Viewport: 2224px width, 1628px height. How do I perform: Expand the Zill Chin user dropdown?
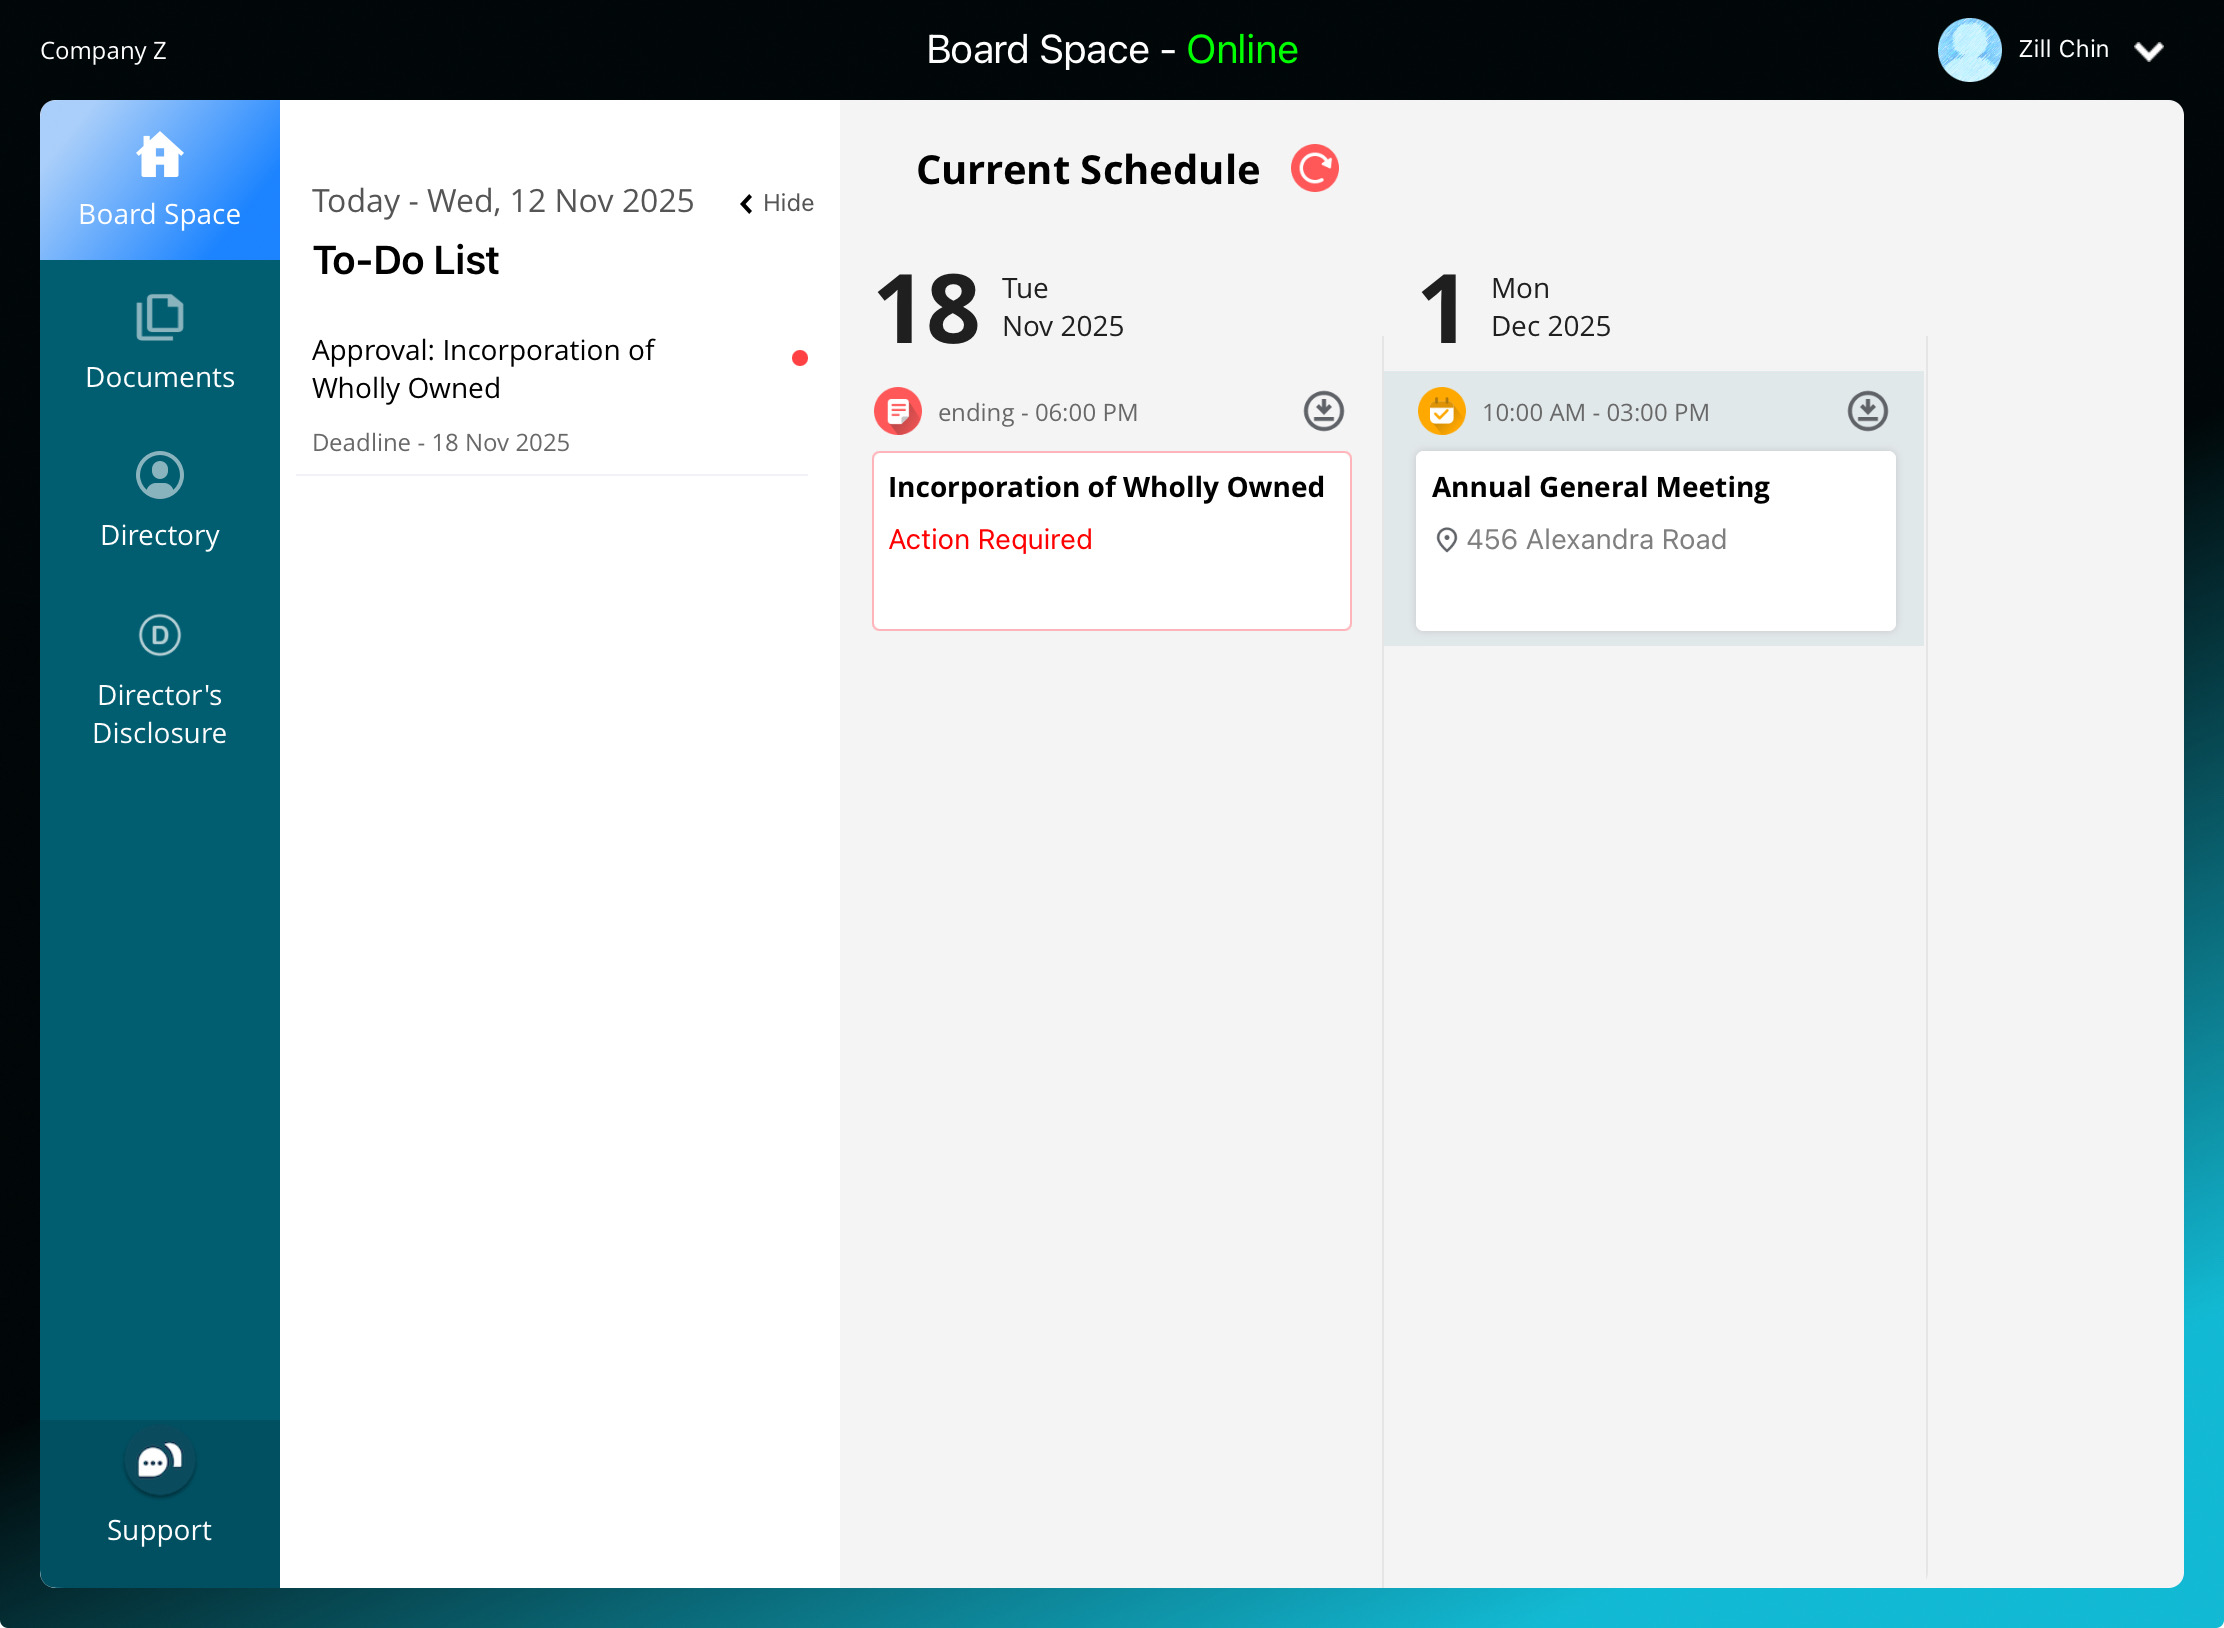click(2148, 51)
